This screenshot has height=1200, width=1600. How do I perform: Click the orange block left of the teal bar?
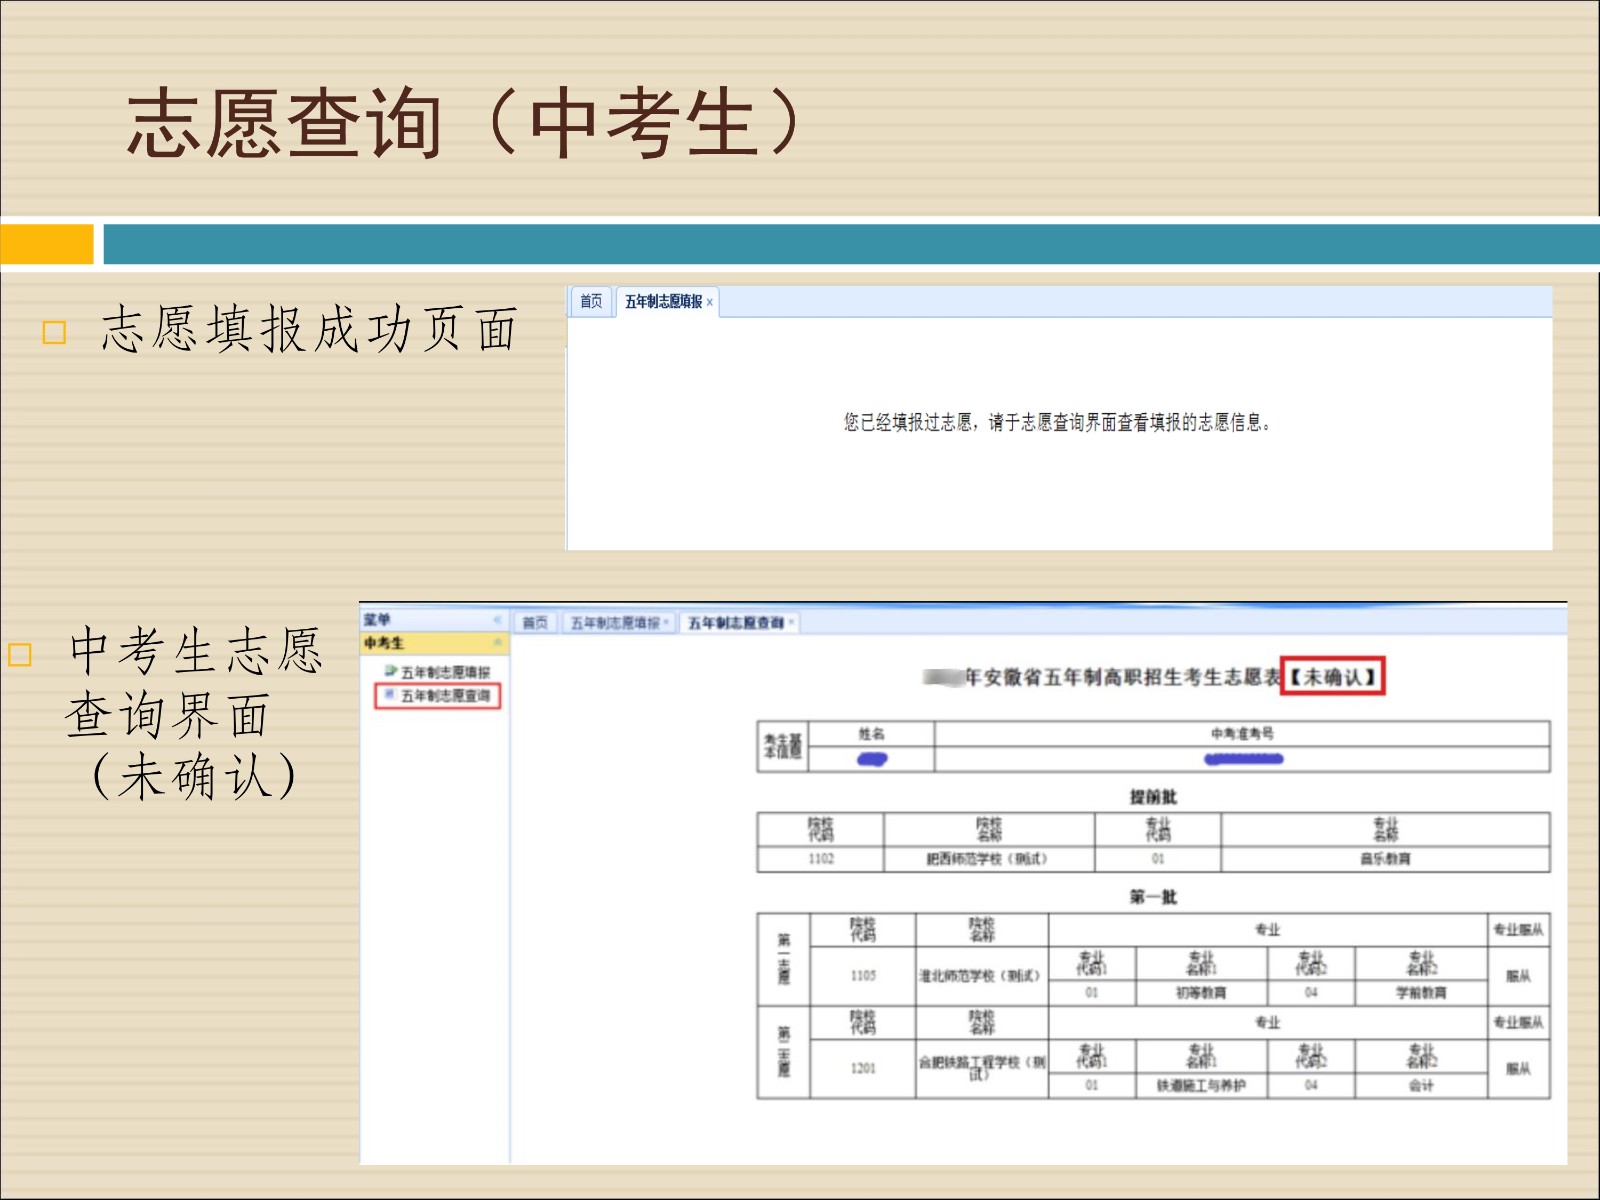pos(47,244)
